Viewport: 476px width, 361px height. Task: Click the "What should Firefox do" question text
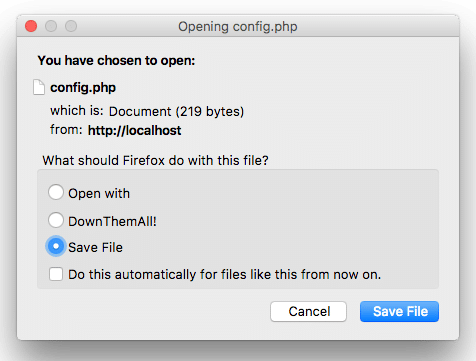155,160
